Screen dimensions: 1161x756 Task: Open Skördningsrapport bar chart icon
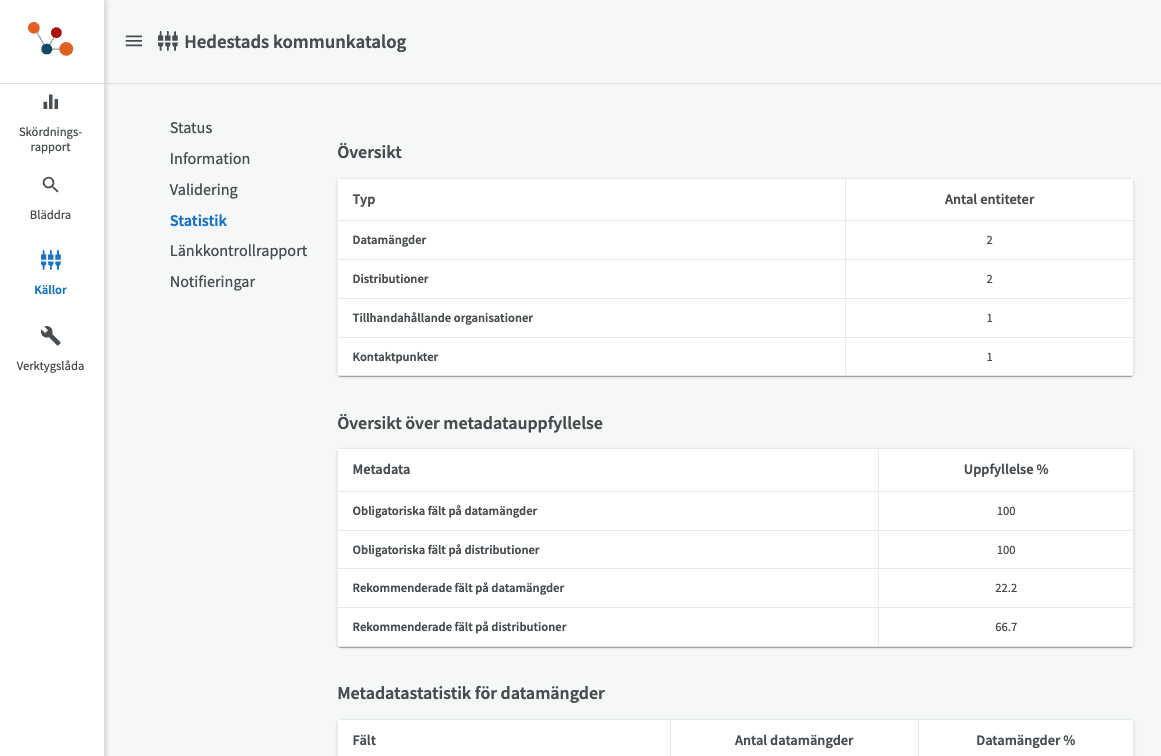[51, 102]
